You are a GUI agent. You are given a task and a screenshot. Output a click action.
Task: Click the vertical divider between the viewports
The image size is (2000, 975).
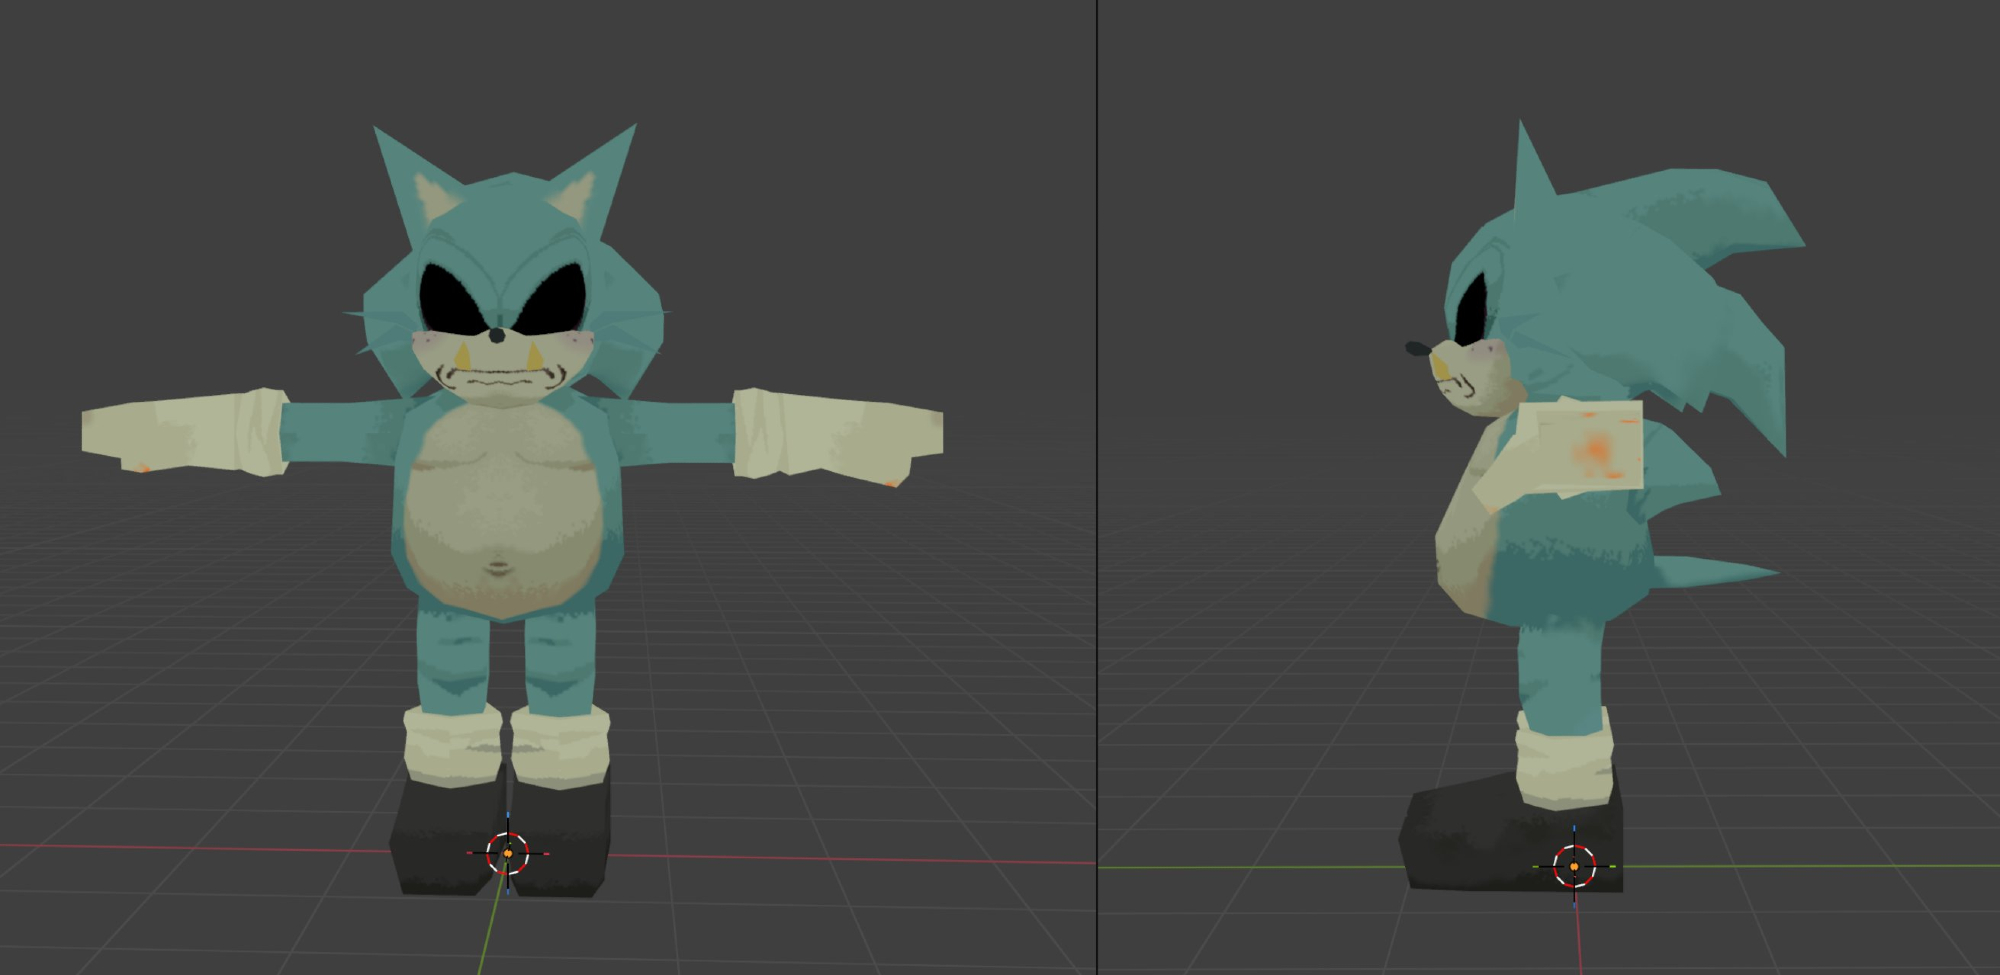click(1097, 487)
